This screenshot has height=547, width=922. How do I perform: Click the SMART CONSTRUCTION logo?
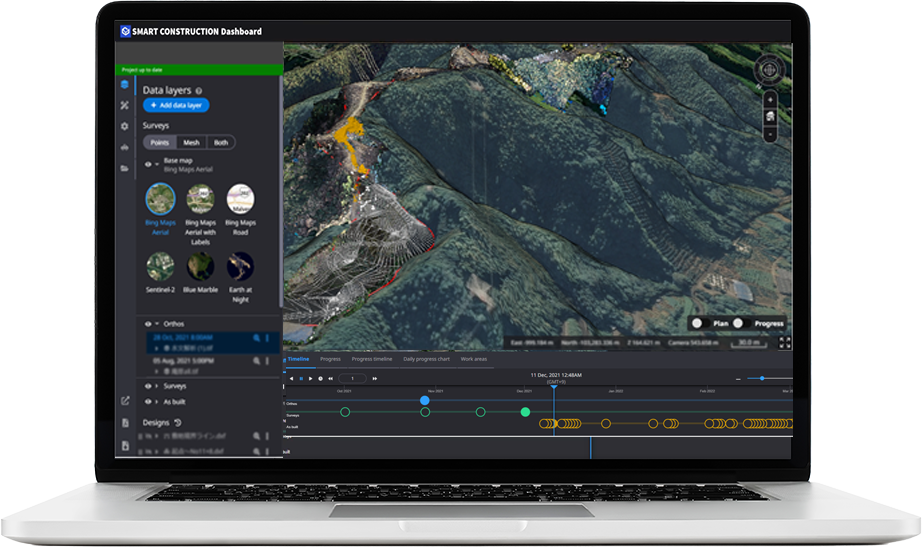point(125,31)
